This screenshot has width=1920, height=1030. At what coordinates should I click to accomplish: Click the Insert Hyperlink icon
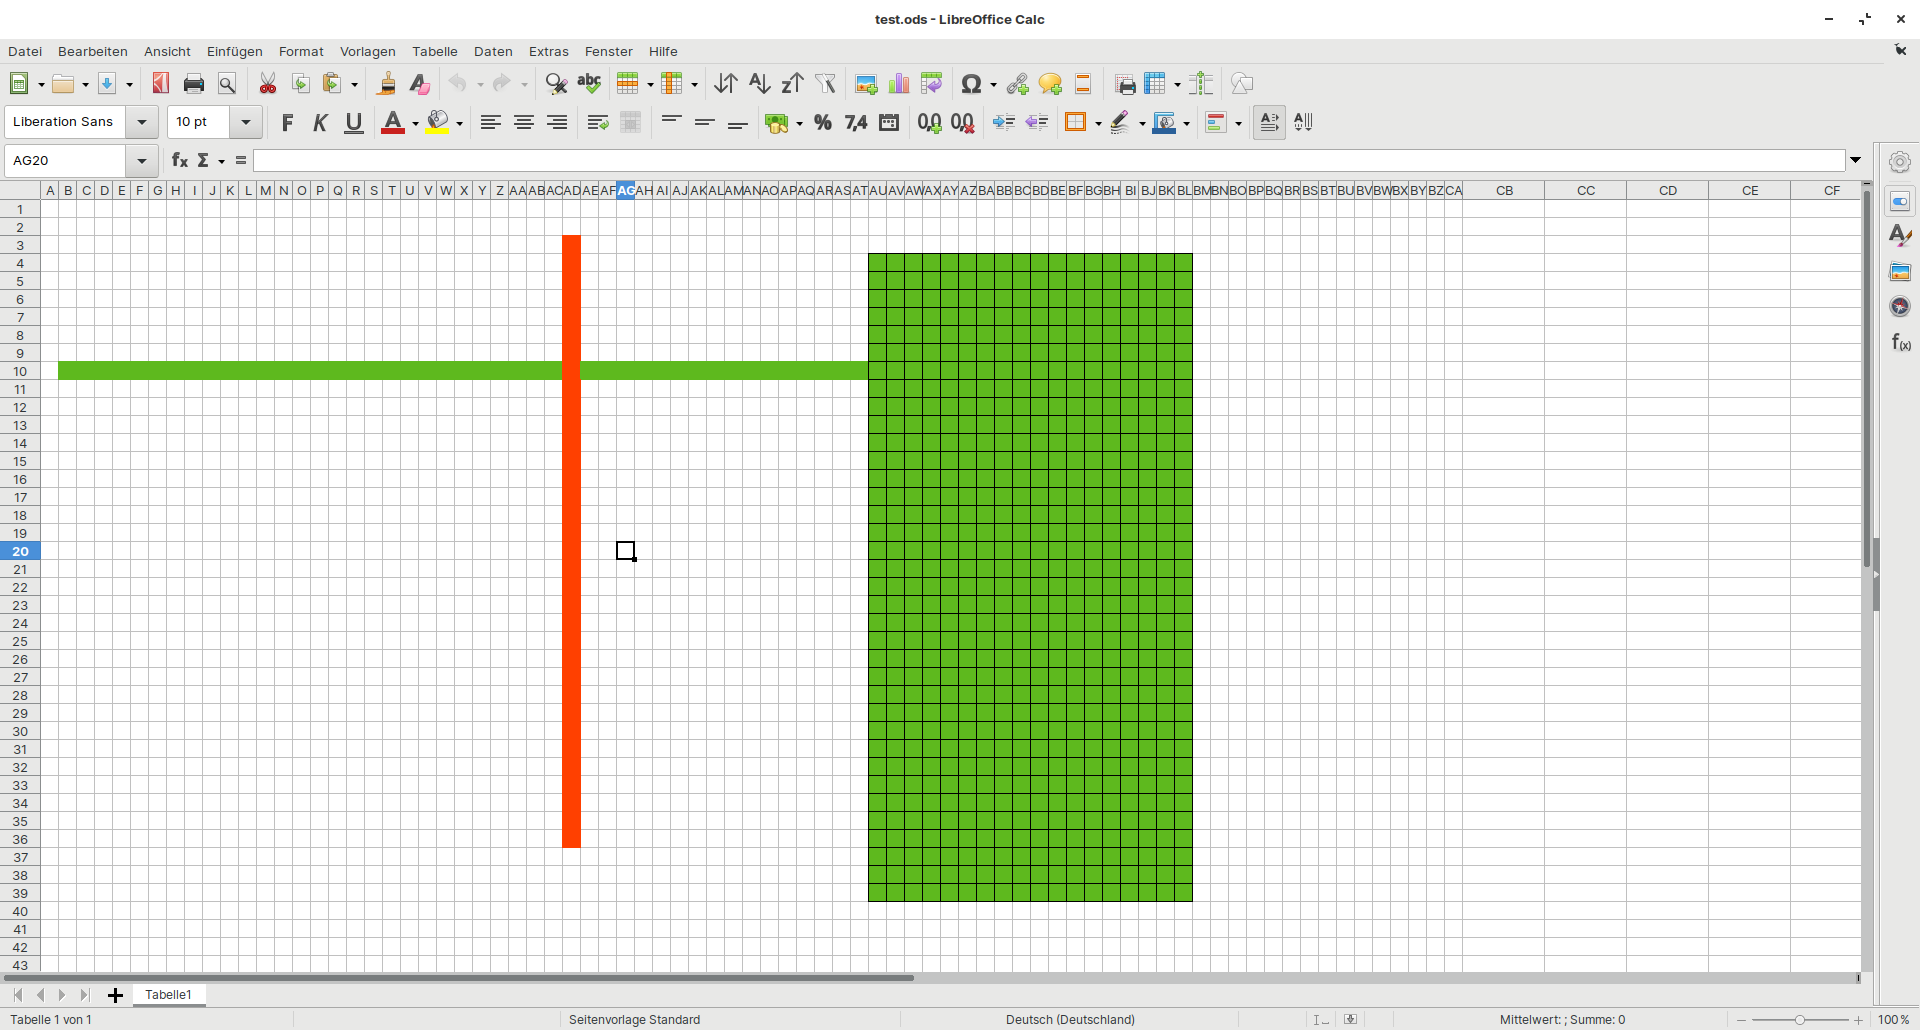pyautogui.click(x=1018, y=84)
